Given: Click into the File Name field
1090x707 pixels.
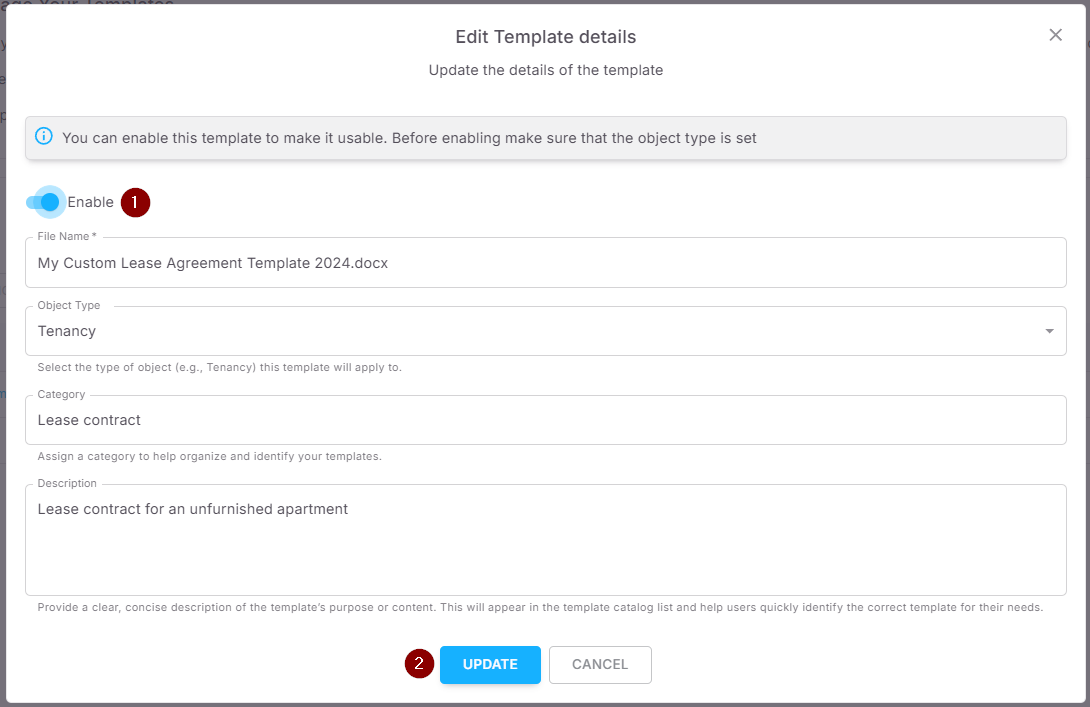Looking at the screenshot, I should coord(545,263).
